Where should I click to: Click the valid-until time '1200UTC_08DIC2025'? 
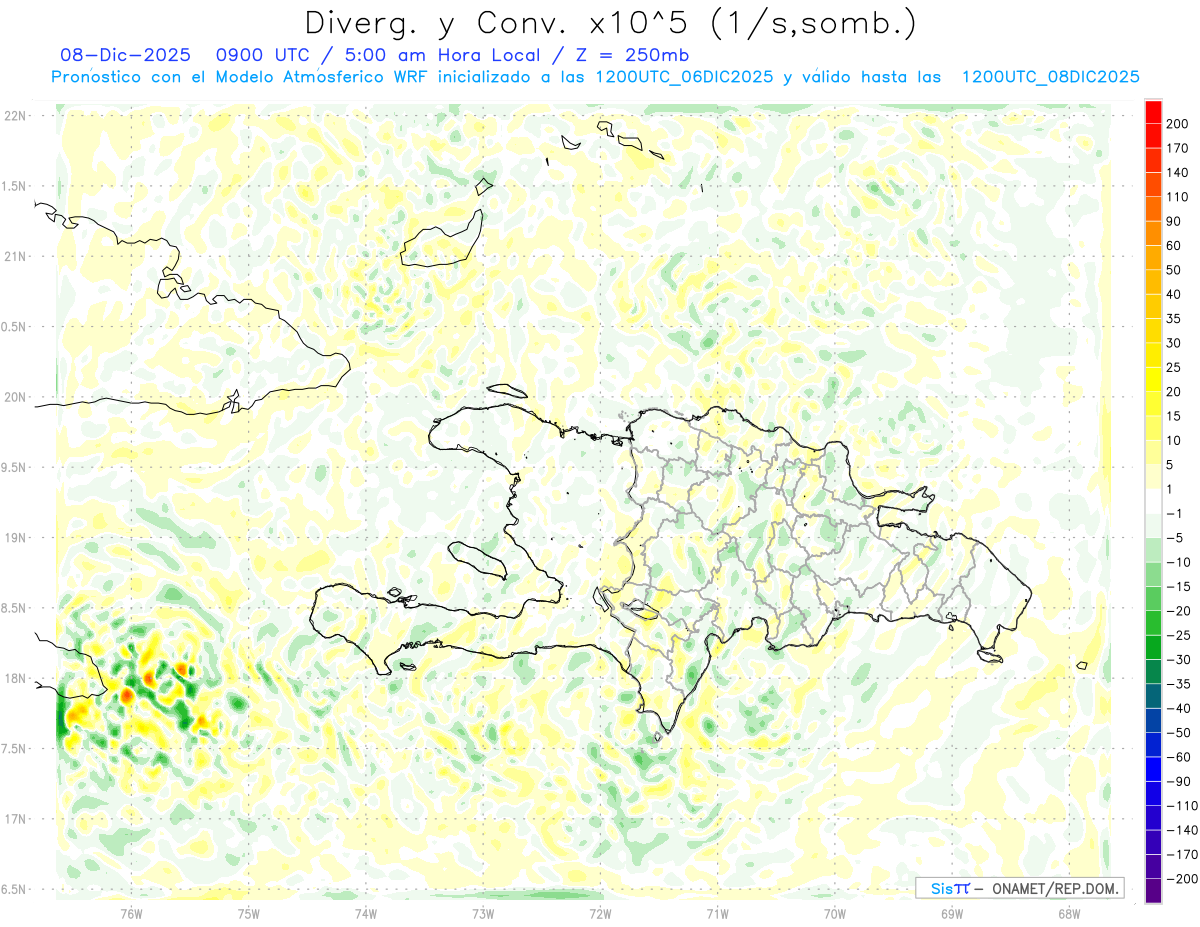click(1050, 77)
